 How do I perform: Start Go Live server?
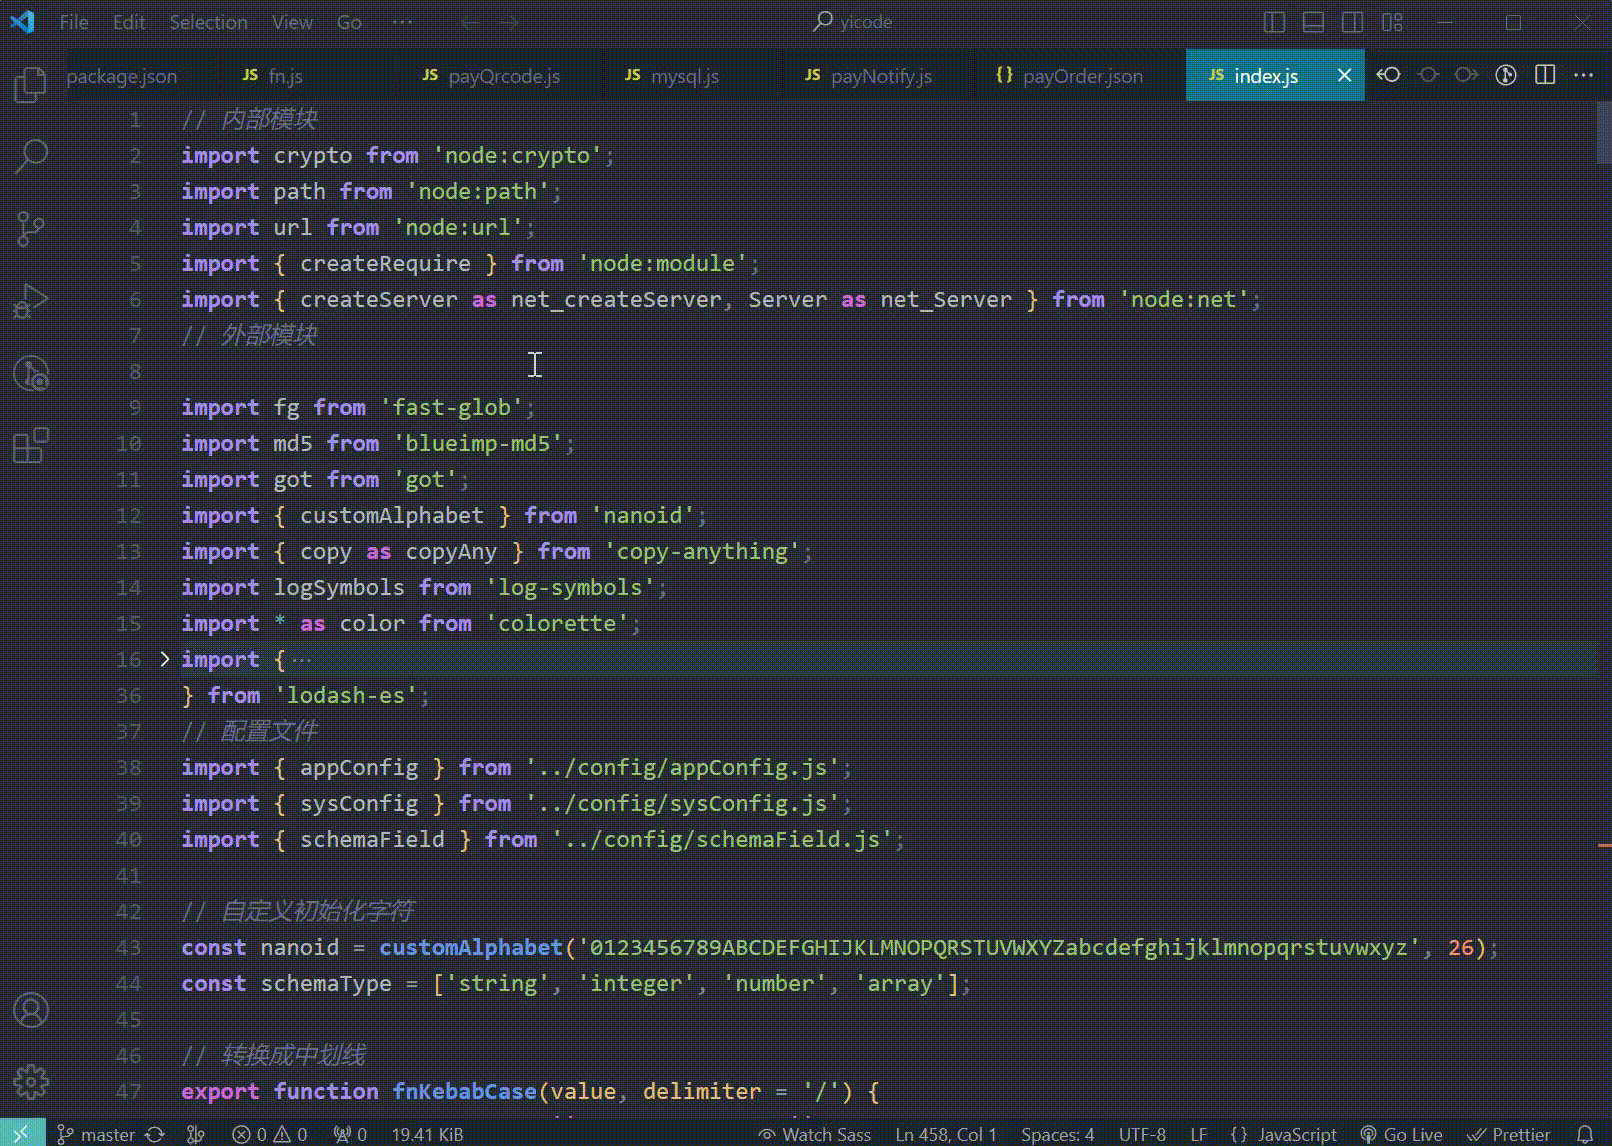[1402, 1133]
